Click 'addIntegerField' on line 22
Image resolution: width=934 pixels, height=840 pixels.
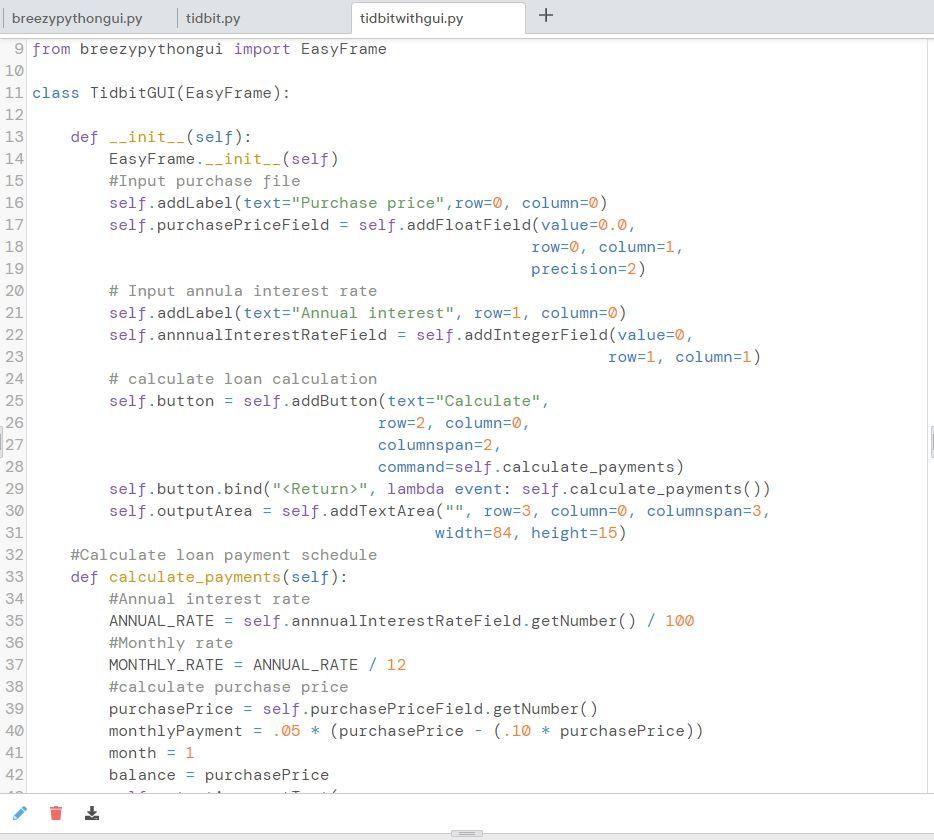(x=536, y=335)
